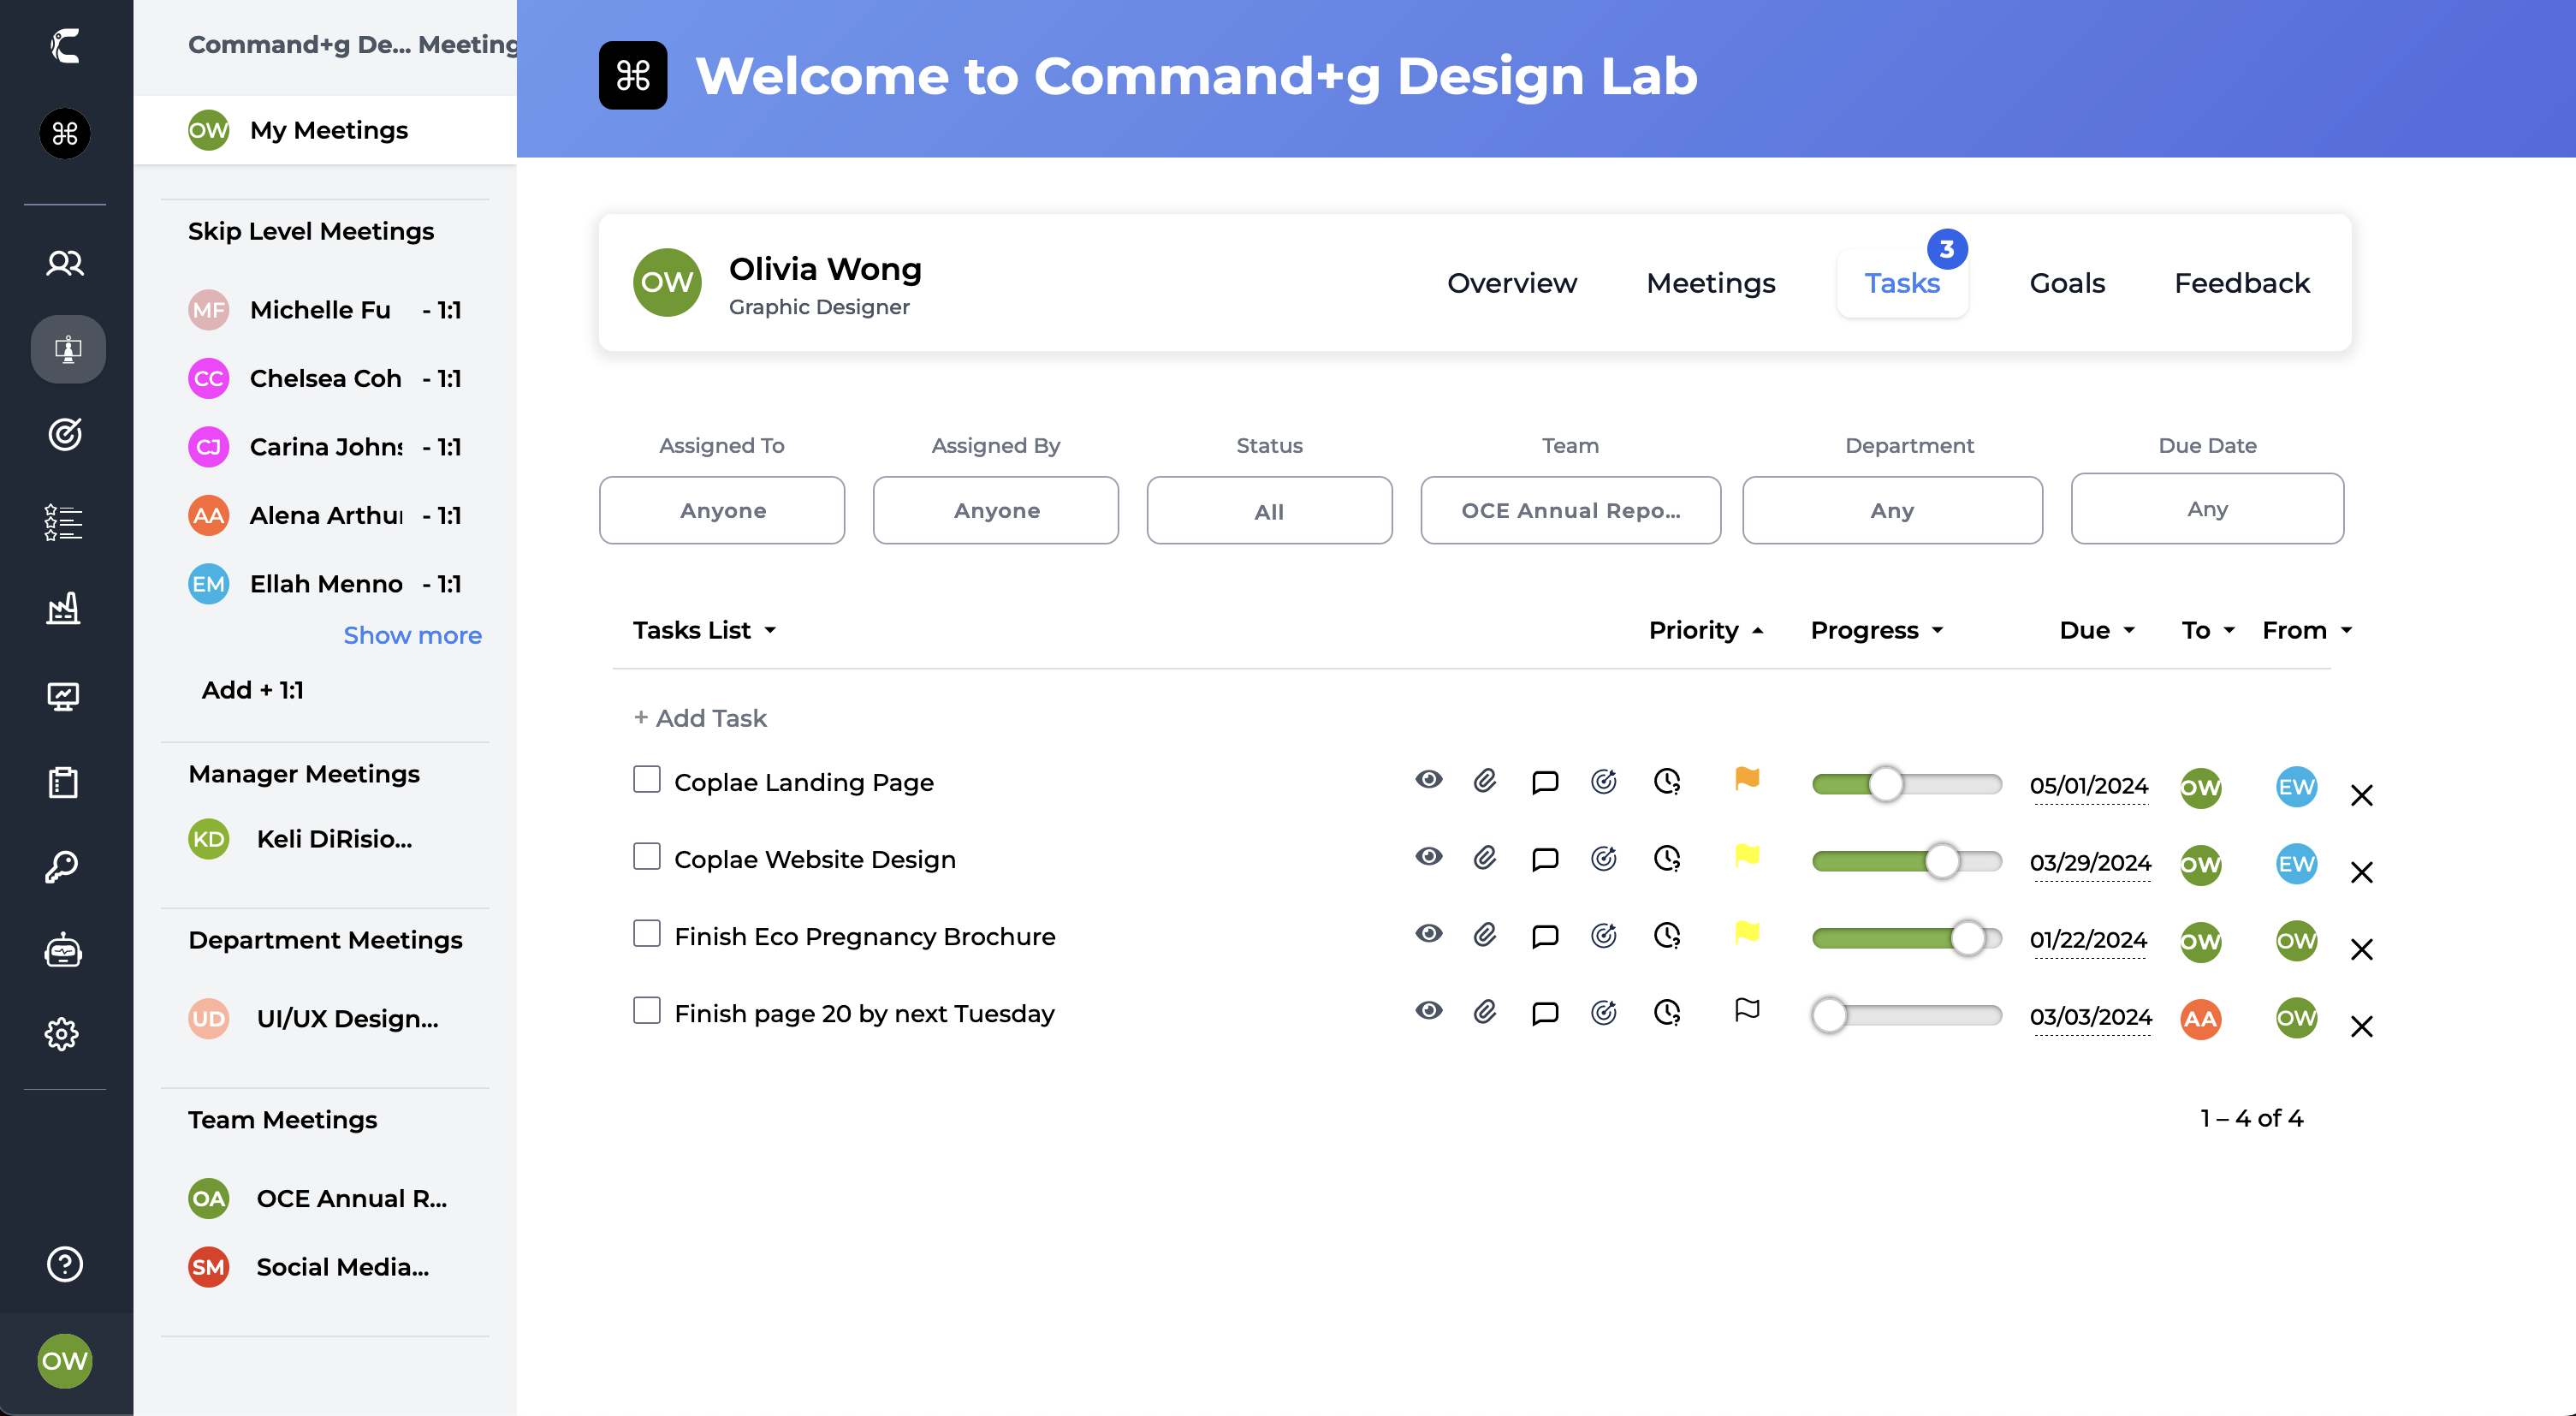Click attachment paperclip for Coplae Landing Page
This screenshot has width=2576, height=1416.
[x=1485, y=781]
